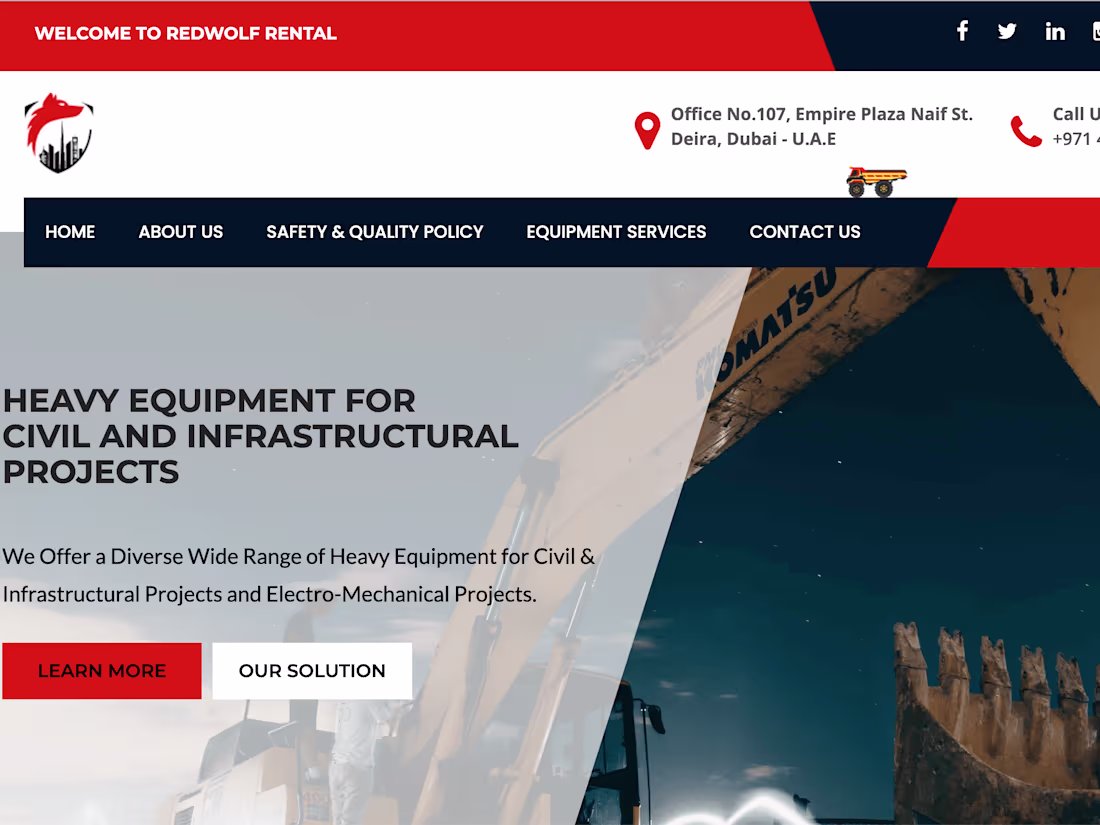Click the red location pin icon

pos(647,128)
